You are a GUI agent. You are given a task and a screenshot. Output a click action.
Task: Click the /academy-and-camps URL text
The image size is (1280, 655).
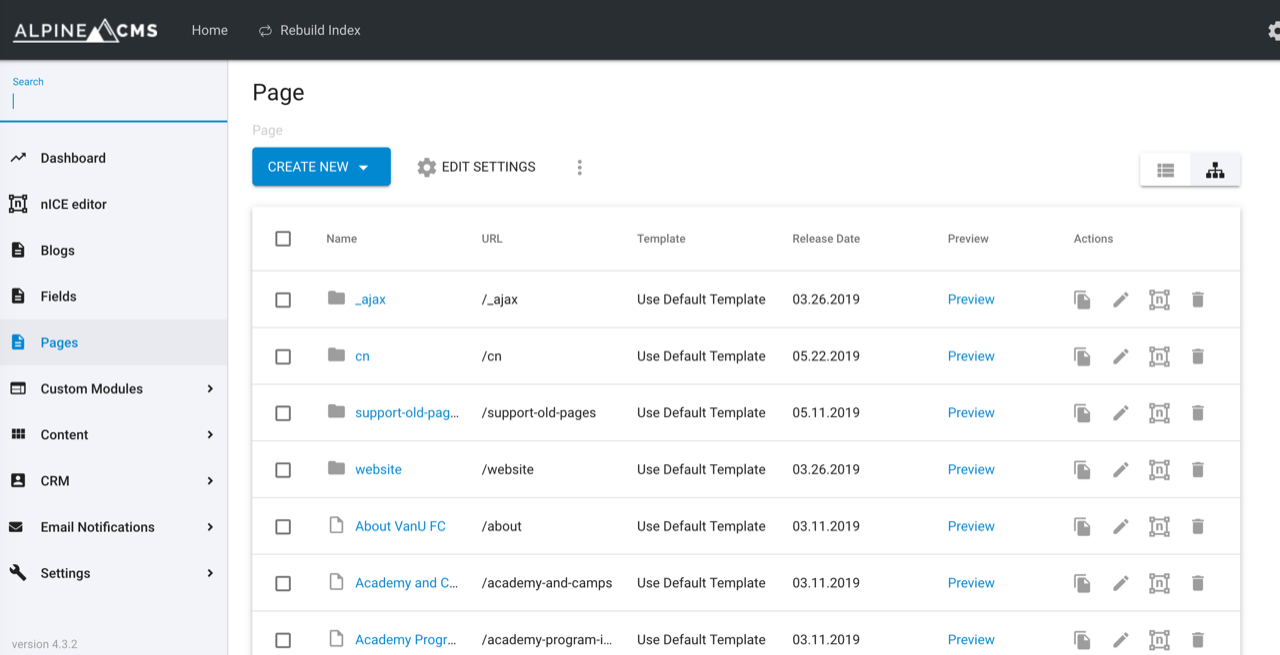(547, 583)
